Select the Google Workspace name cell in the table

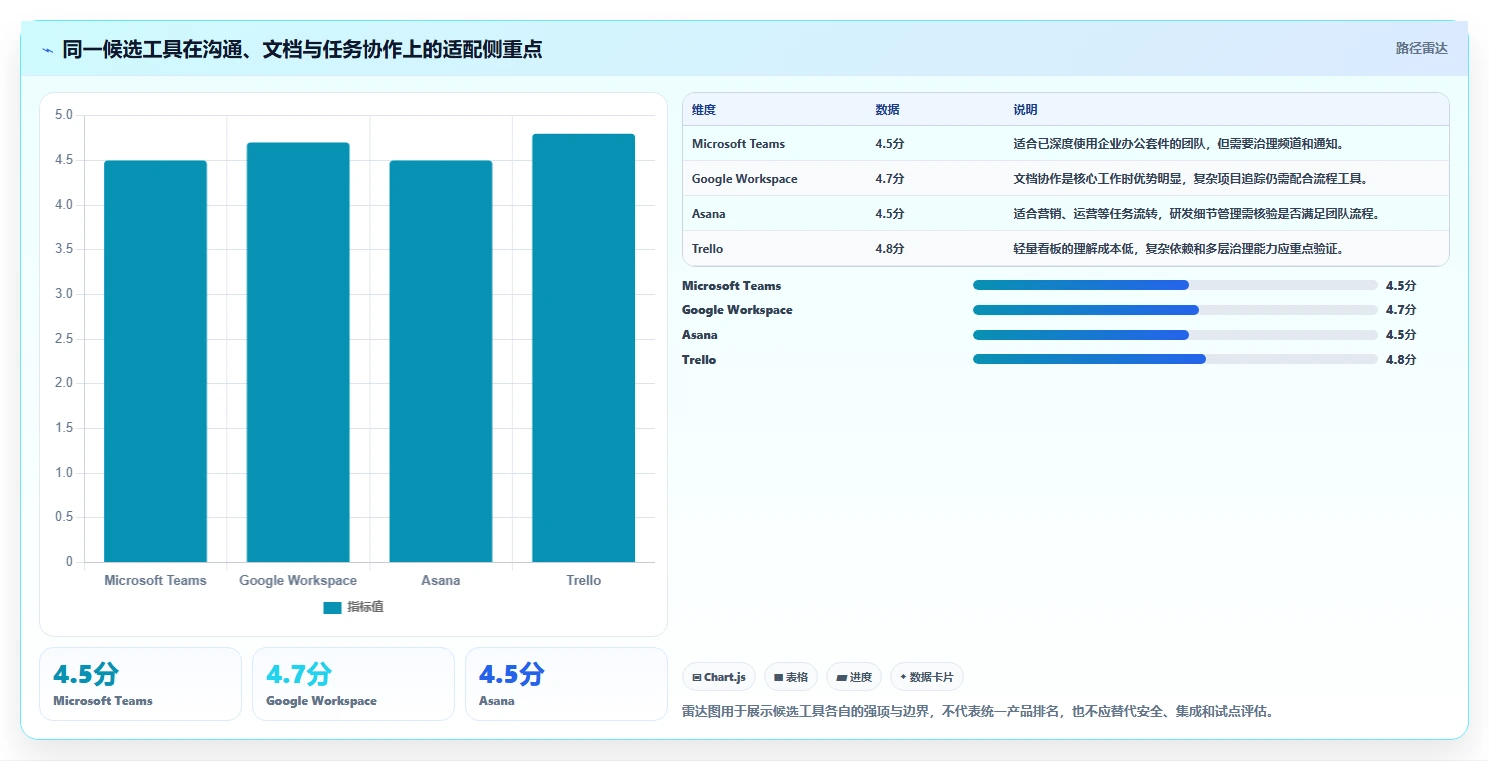tap(745, 179)
